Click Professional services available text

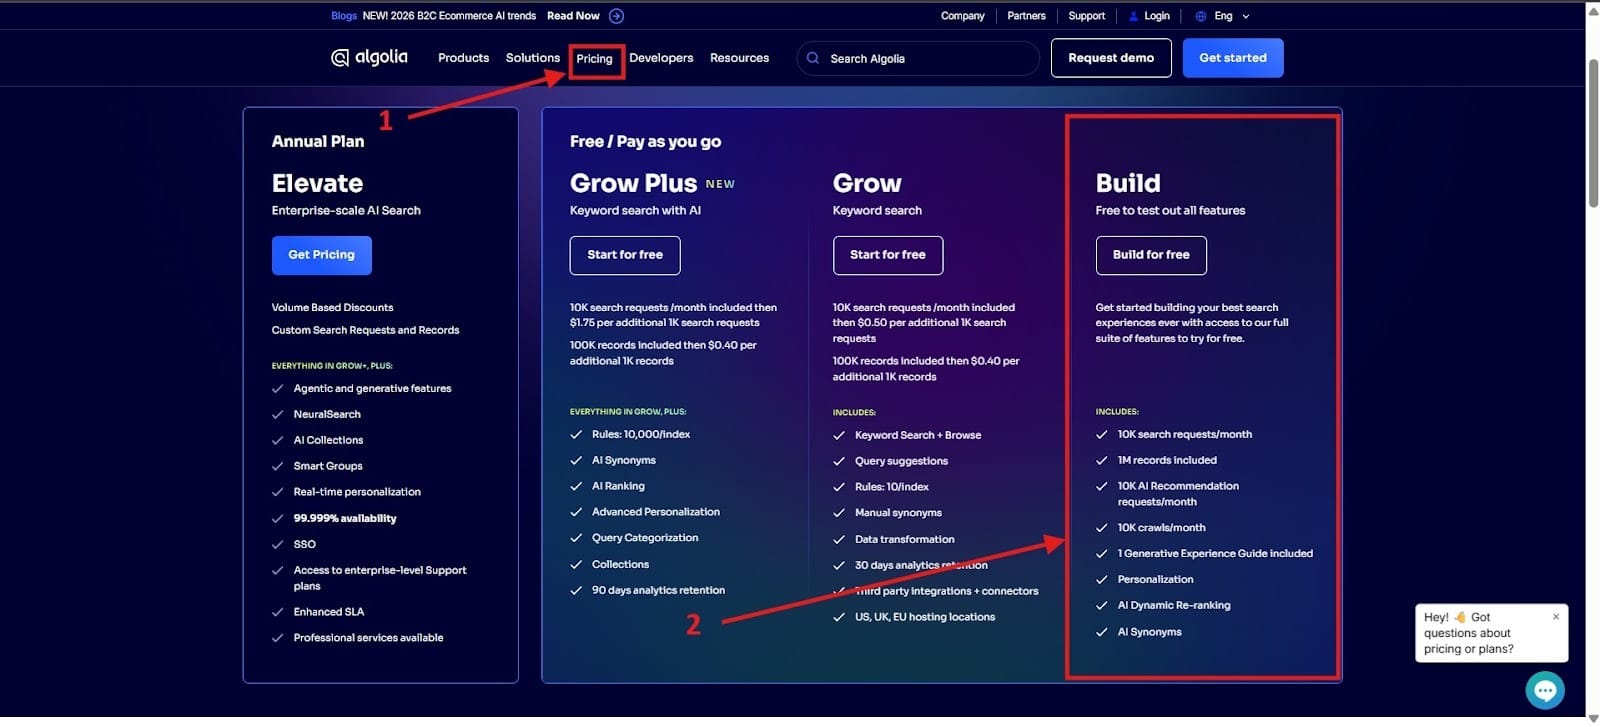[x=368, y=638]
